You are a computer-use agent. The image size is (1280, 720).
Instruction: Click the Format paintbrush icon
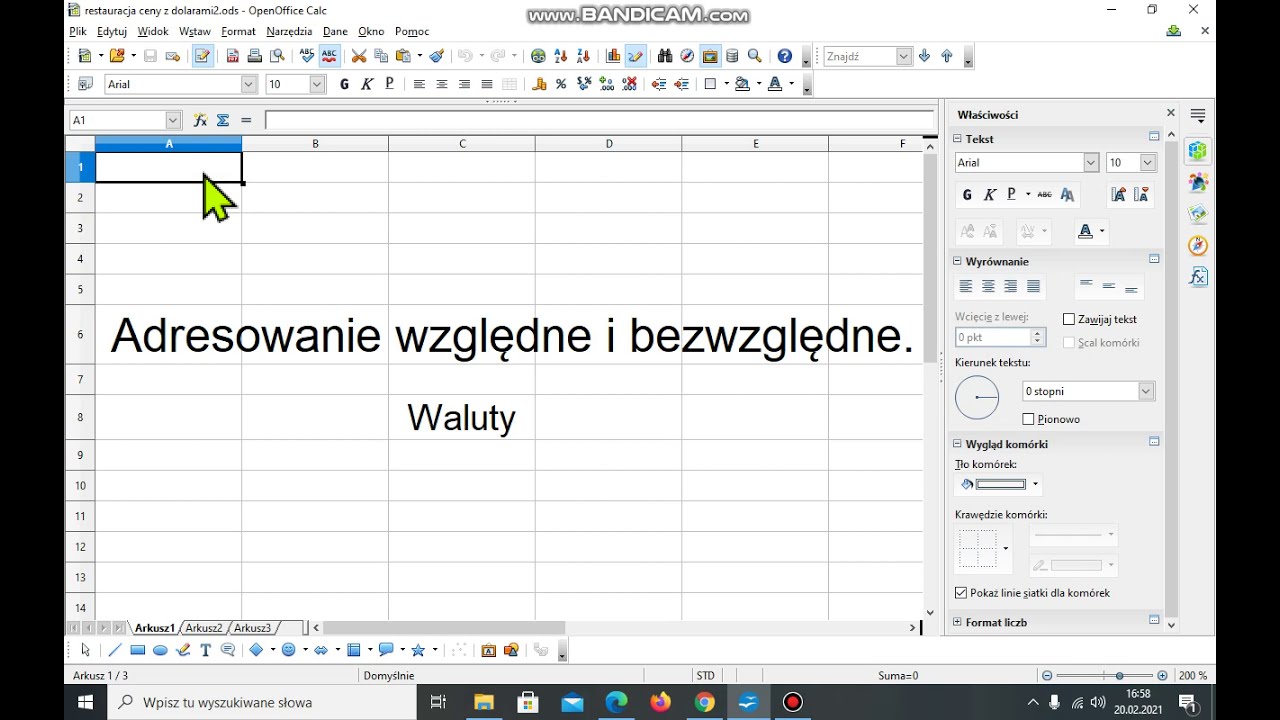click(x=437, y=56)
